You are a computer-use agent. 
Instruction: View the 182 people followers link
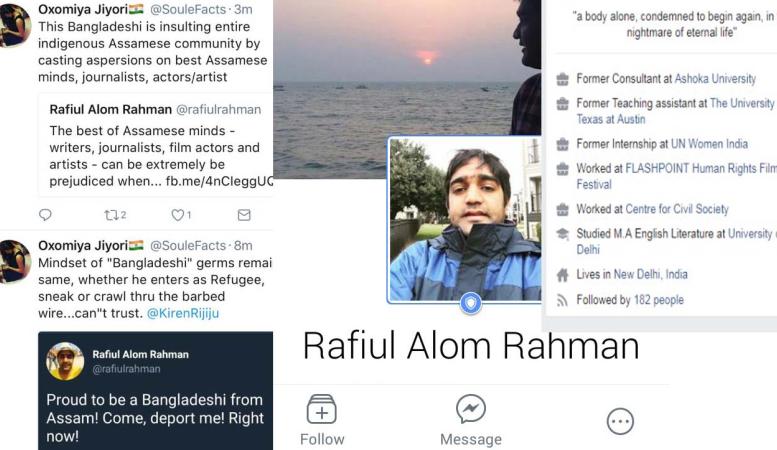659,300
